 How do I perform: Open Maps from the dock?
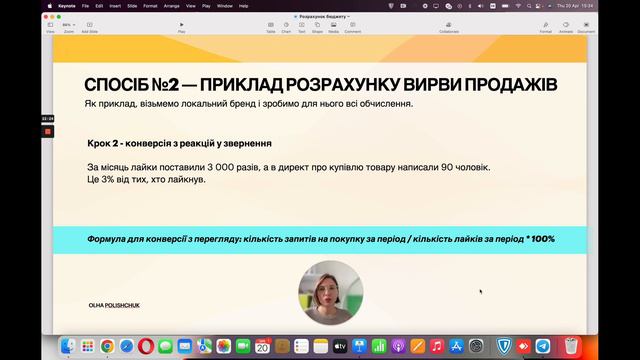pyautogui.click(x=204, y=347)
